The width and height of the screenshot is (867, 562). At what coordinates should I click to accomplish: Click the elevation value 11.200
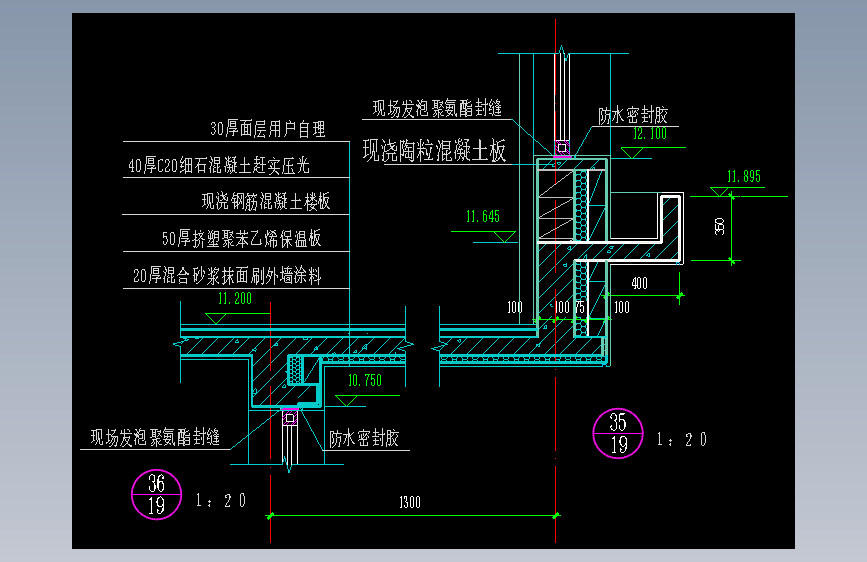pyautogui.click(x=235, y=299)
